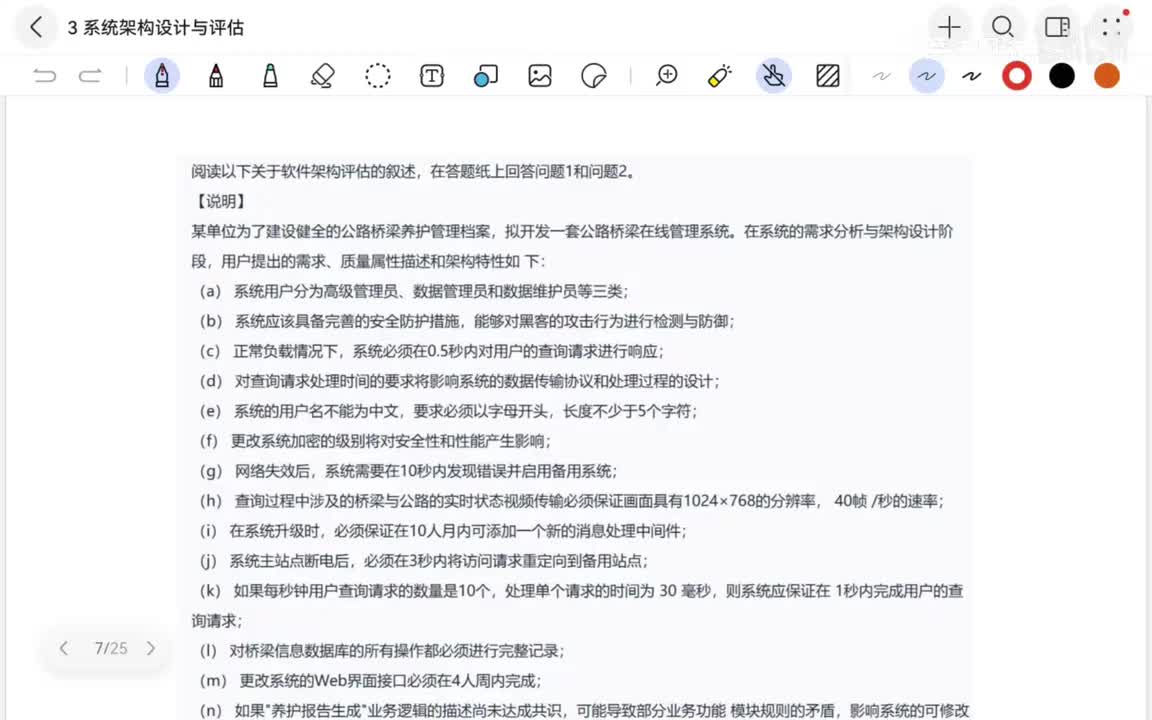The height and width of the screenshot is (720, 1152).
Task: Go back using the top-left arrow
Action: [36, 27]
